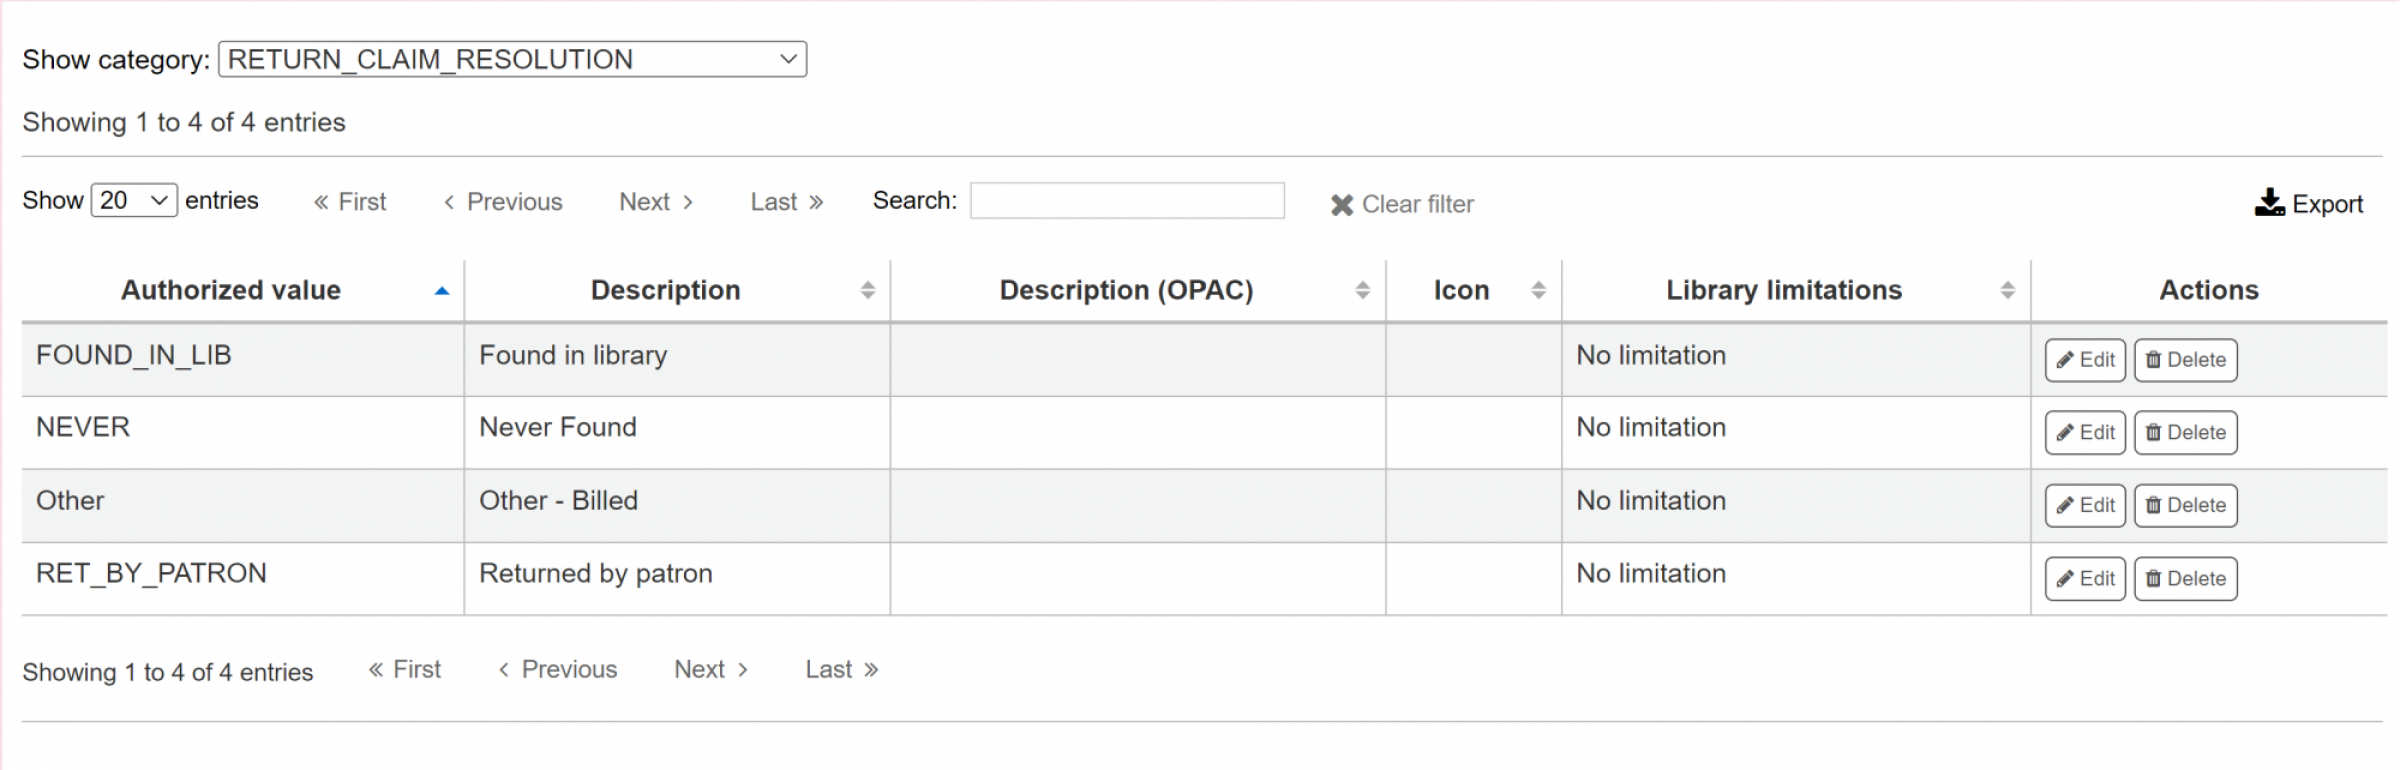
Task: Sort the Description column
Action: click(867, 290)
